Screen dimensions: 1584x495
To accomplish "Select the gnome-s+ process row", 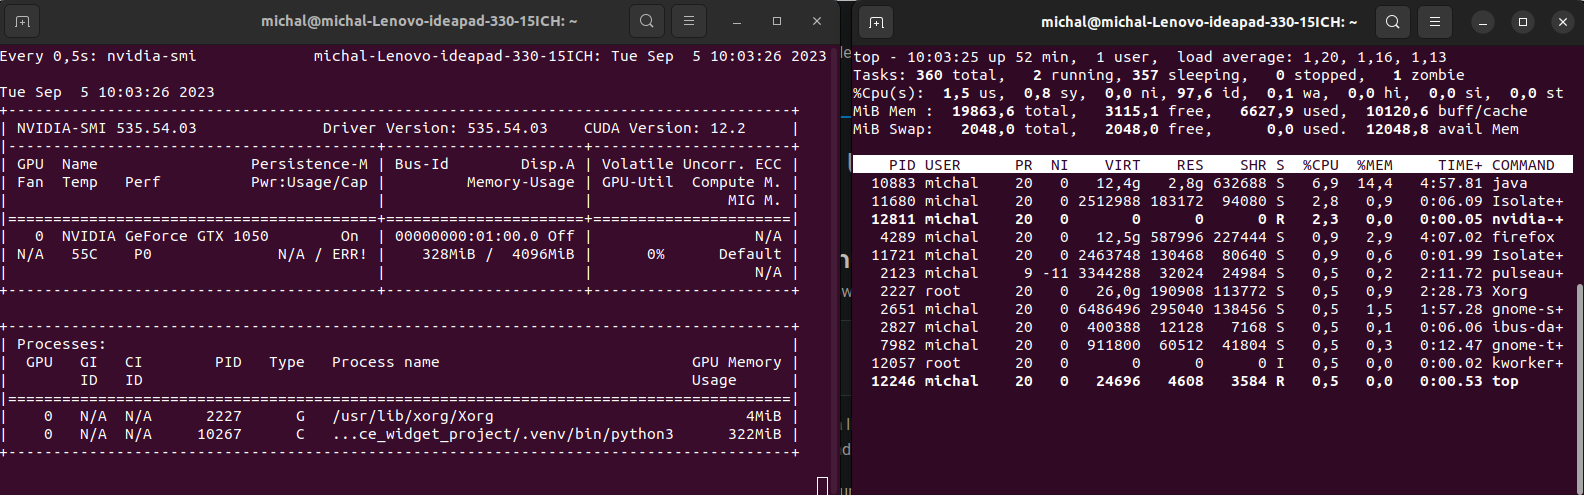I will pyautogui.click(x=1212, y=309).
